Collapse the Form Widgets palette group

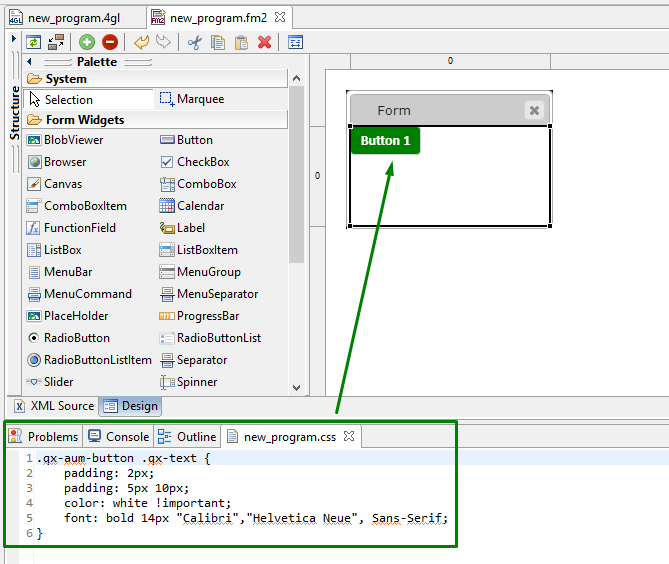click(x=84, y=120)
